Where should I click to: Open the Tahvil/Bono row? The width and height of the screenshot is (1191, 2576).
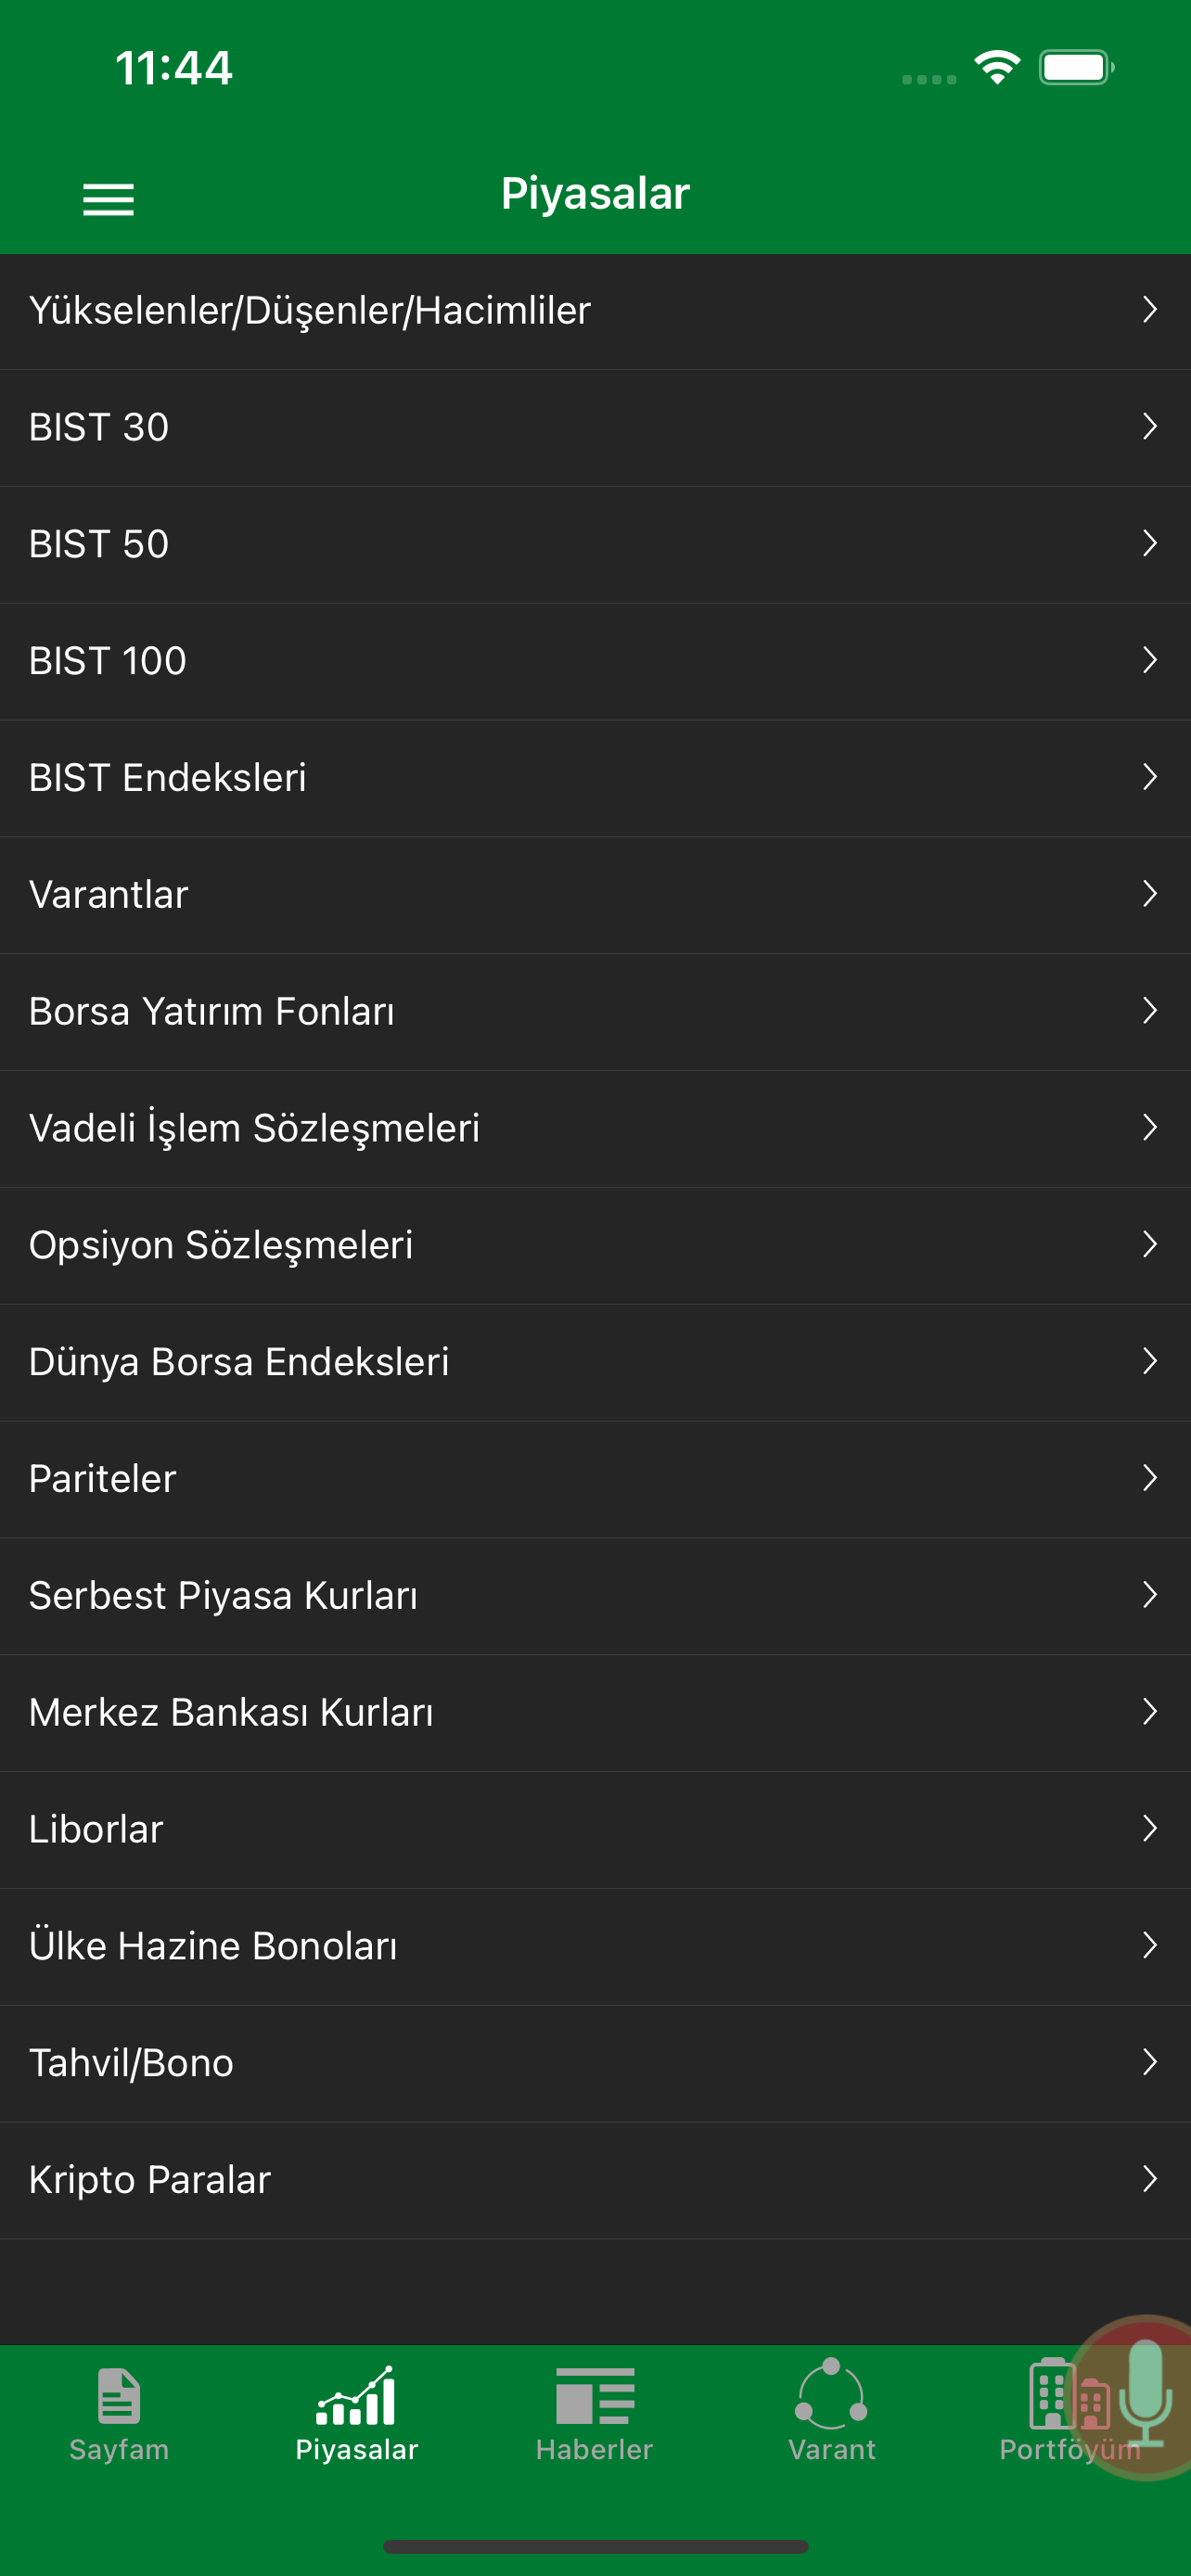click(x=595, y=2063)
